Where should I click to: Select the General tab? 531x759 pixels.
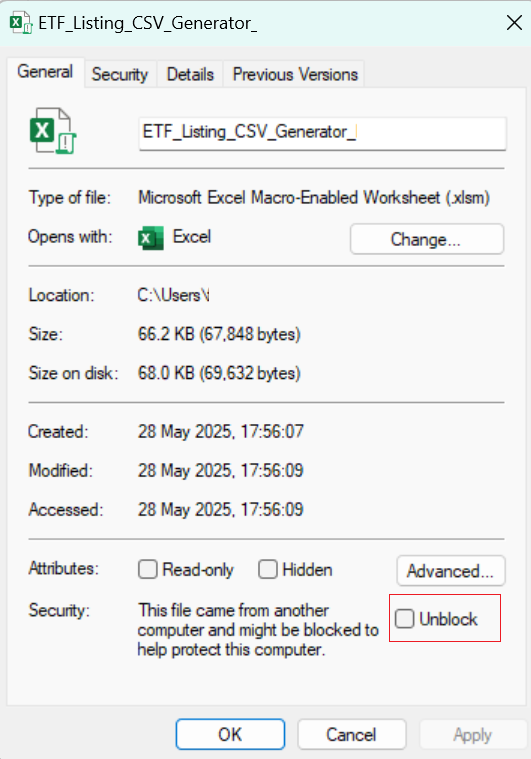[x=45, y=72]
